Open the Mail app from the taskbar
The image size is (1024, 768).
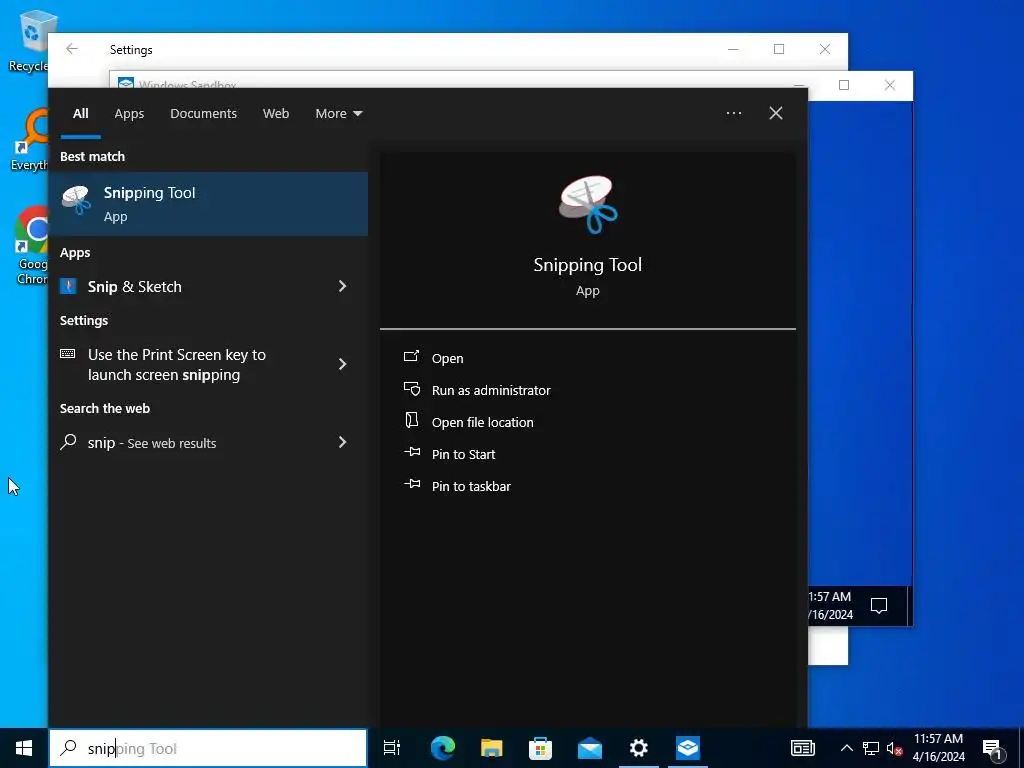point(590,748)
